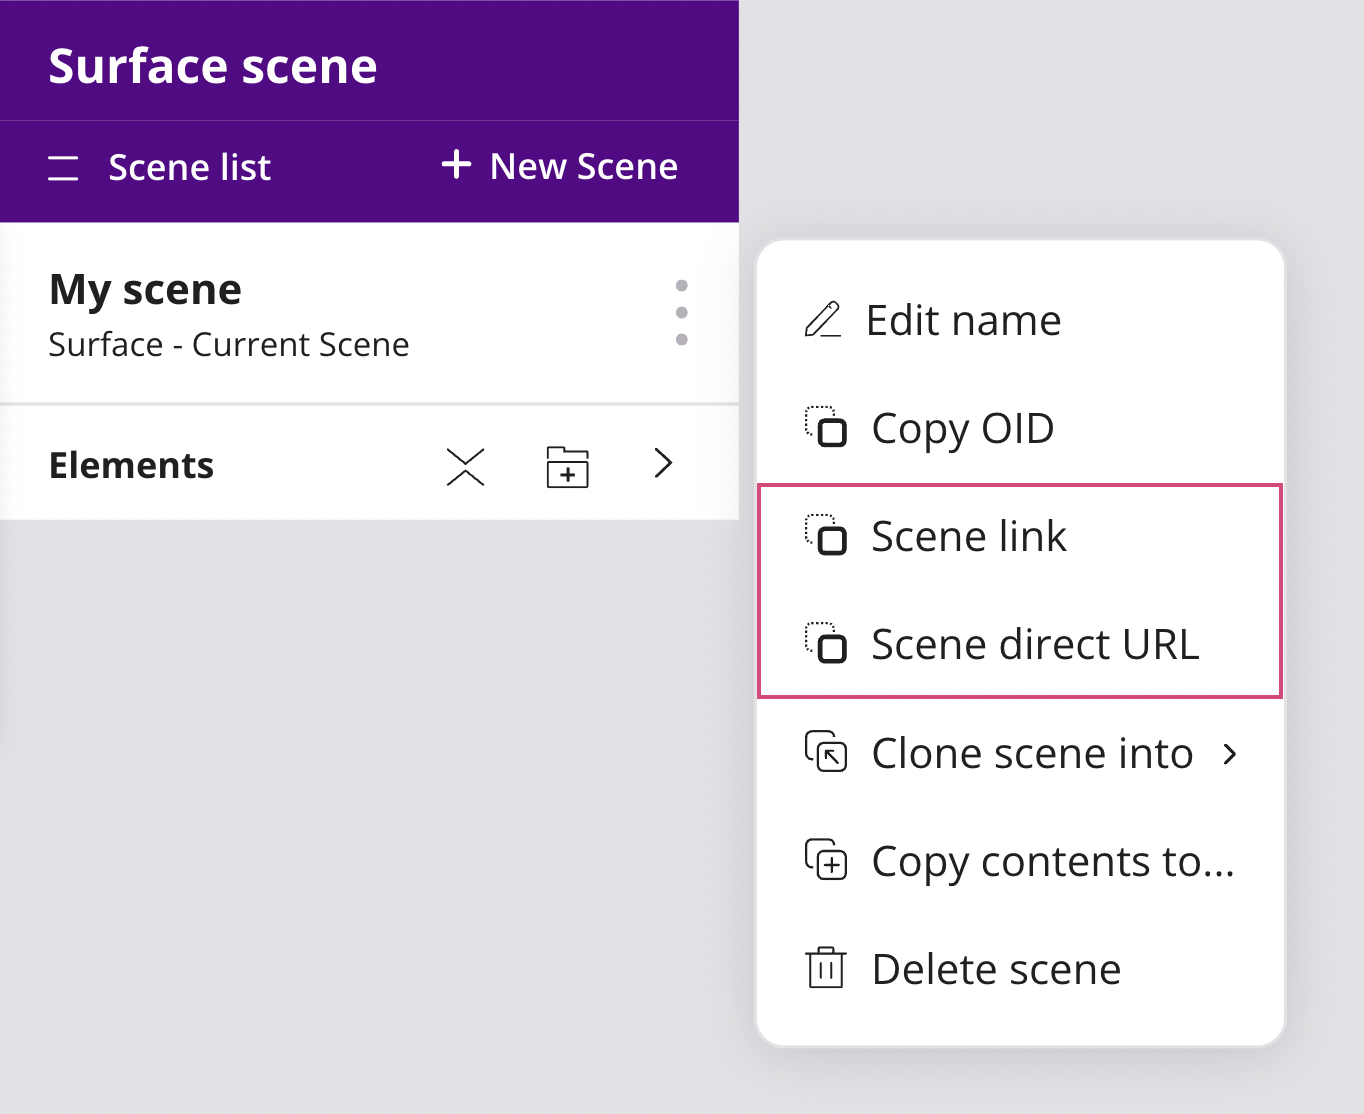Click the Surface - Current Scene subtitle
This screenshot has width=1364, height=1114.
[x=229, y=344]
